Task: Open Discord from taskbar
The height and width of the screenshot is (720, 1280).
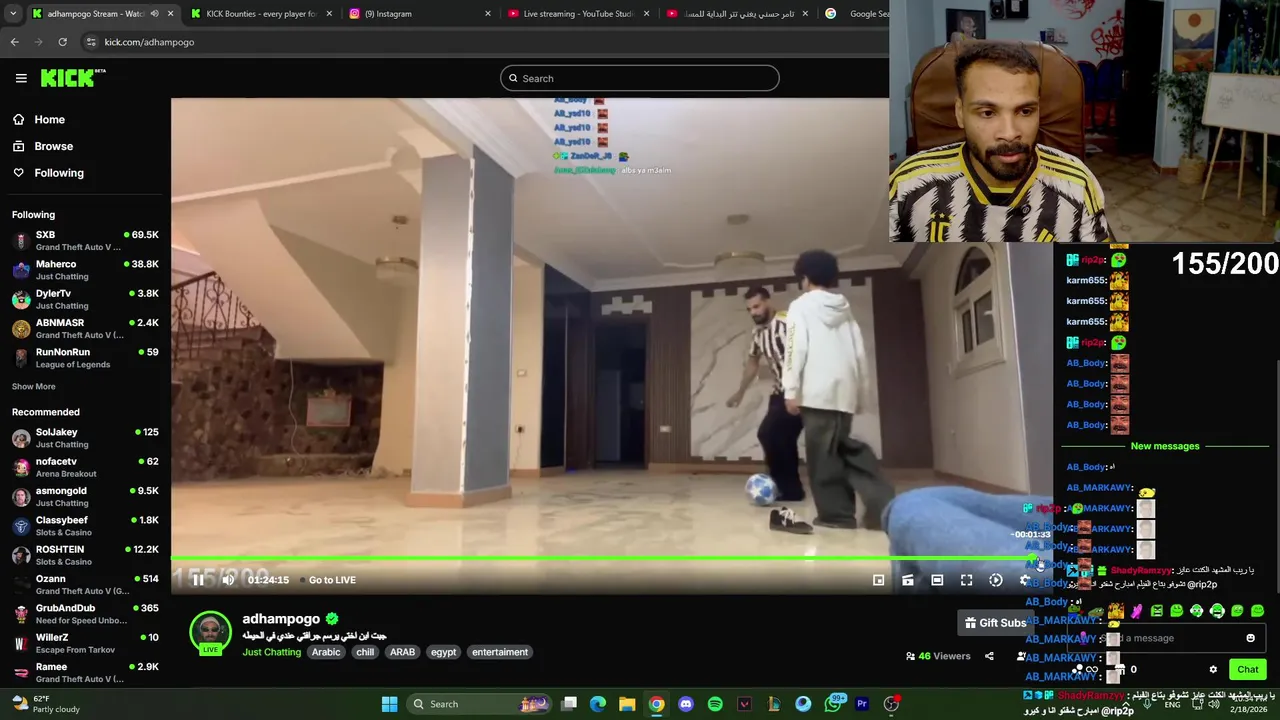Action: coord(686,704)
